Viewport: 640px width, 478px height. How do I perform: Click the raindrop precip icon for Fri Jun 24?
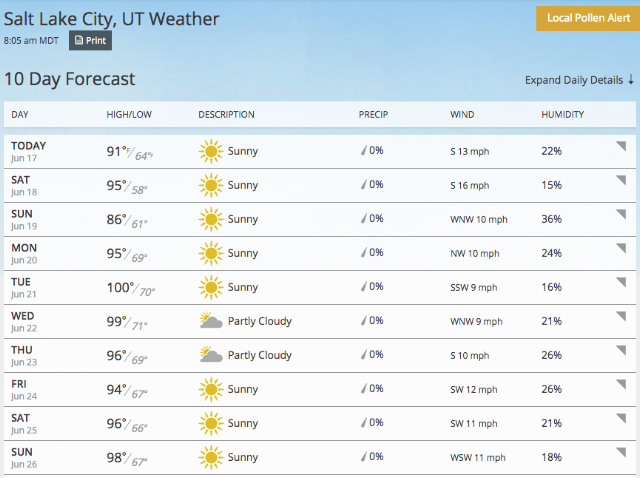(x=363, y=389)
